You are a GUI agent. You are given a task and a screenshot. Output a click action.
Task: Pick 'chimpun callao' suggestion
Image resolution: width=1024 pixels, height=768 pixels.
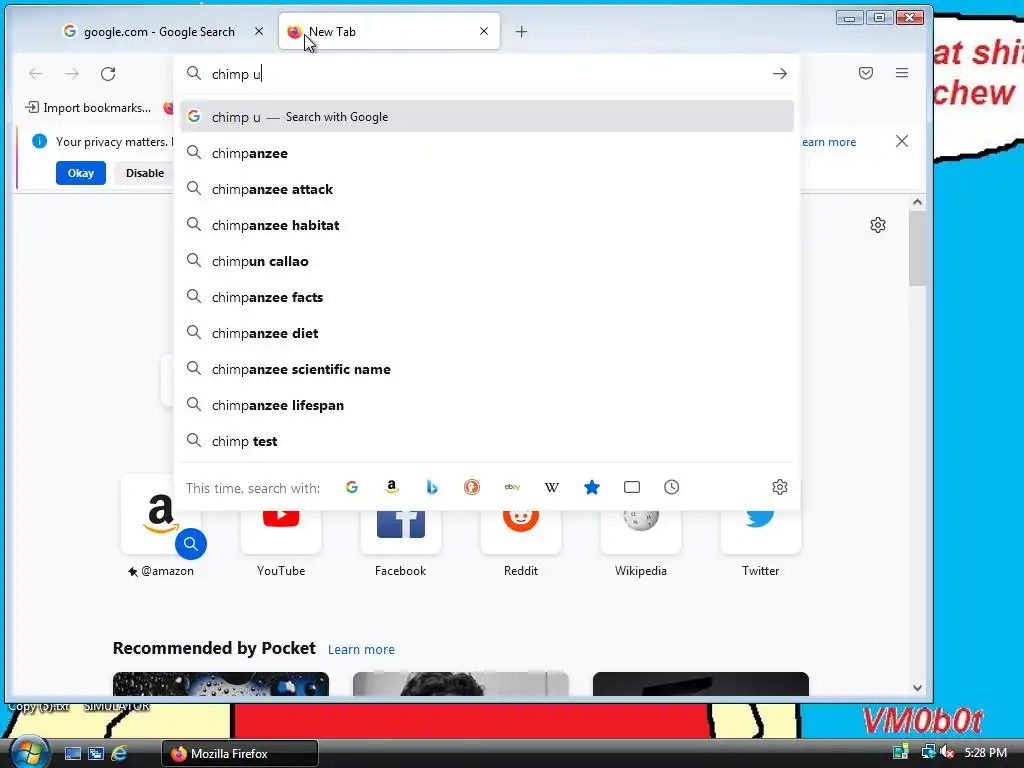click(487, 261)
